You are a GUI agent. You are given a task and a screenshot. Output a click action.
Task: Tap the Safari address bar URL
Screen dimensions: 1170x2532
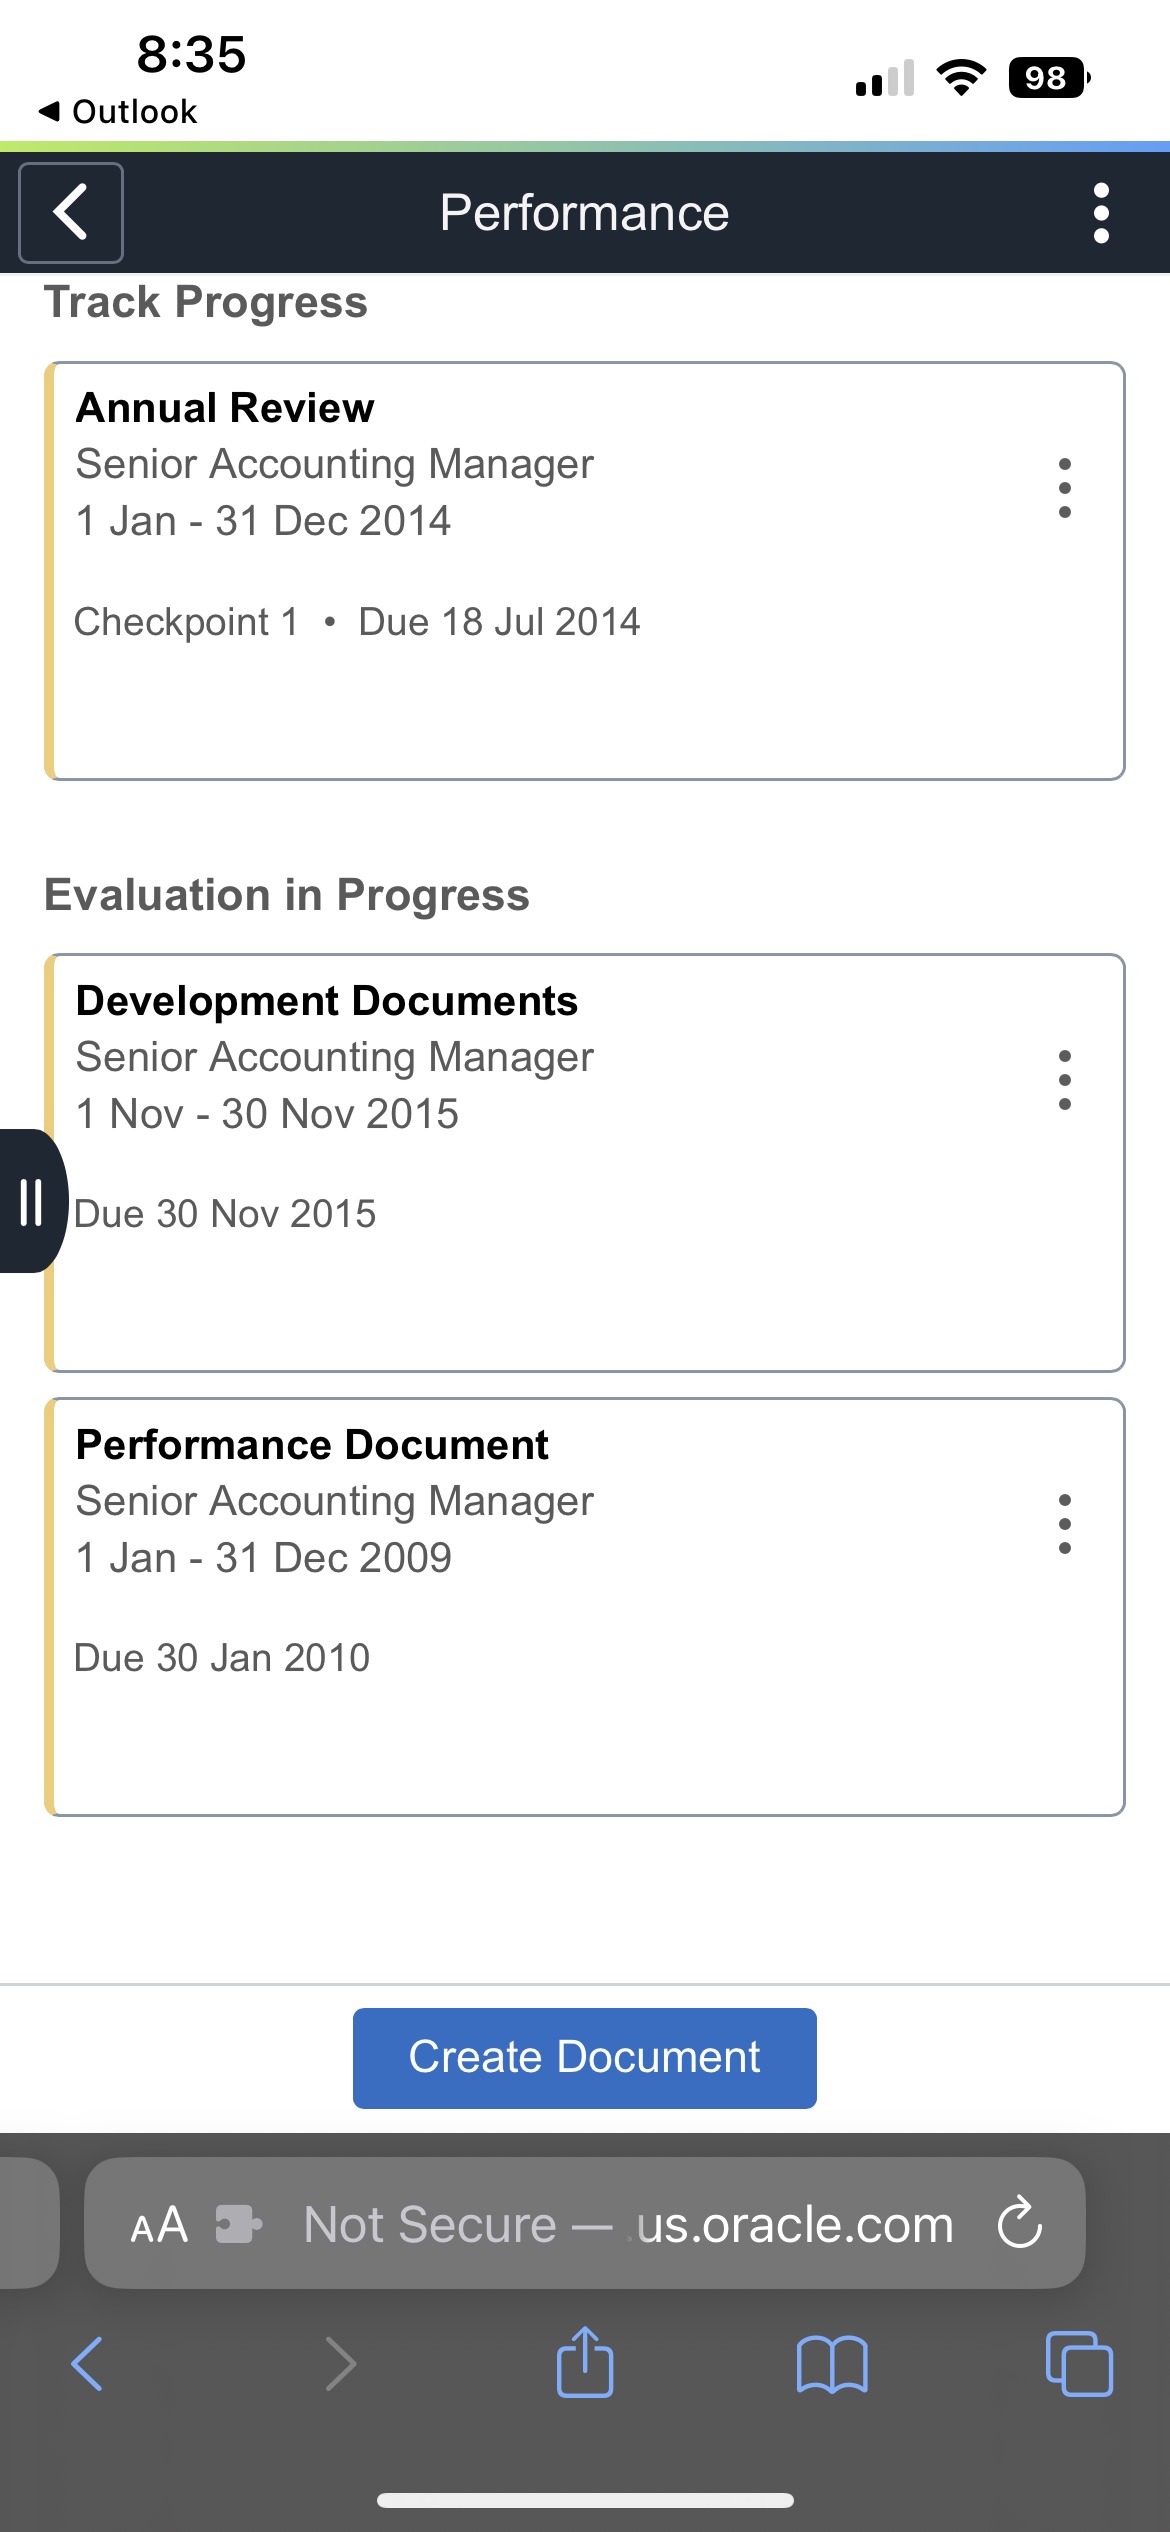click(x=630, y=2224)
